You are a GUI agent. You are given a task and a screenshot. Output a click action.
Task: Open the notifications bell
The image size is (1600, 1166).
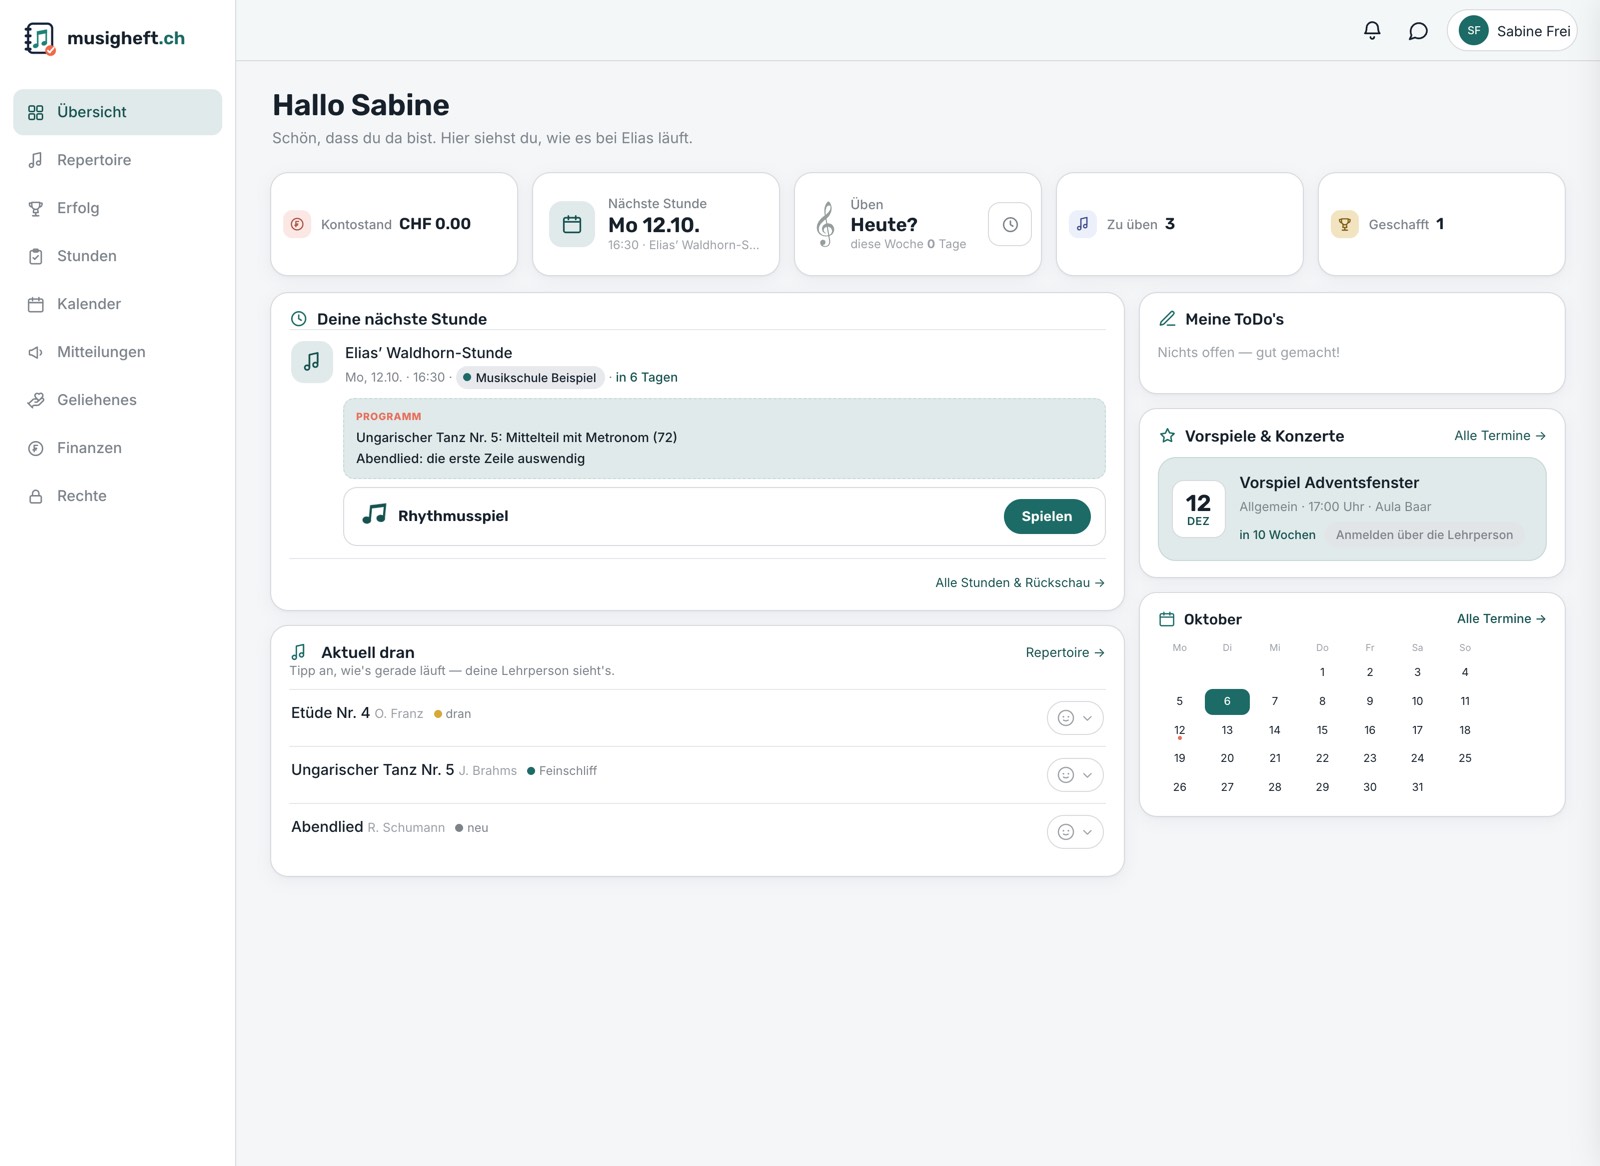[x=1372, y=31]
